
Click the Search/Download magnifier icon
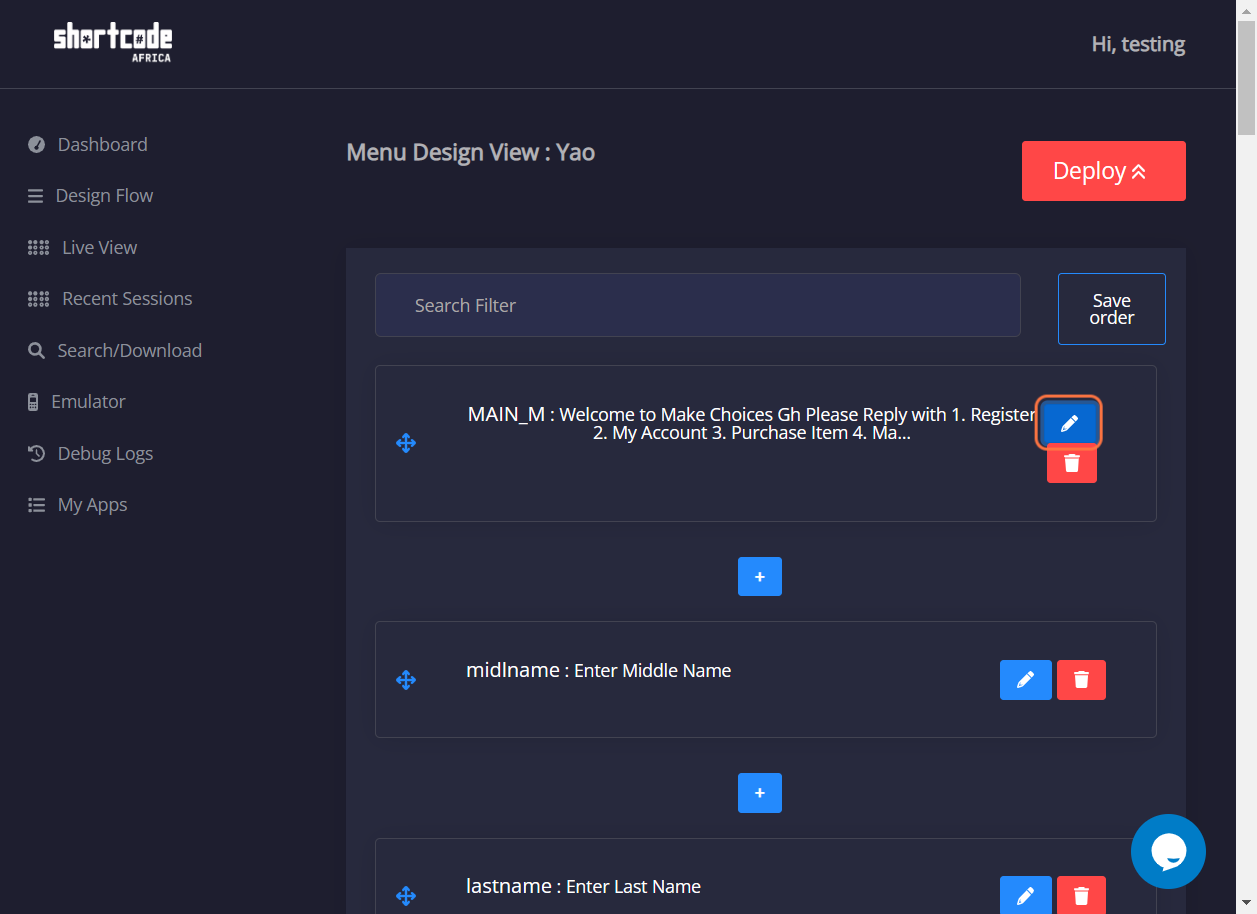coord(36,351)
